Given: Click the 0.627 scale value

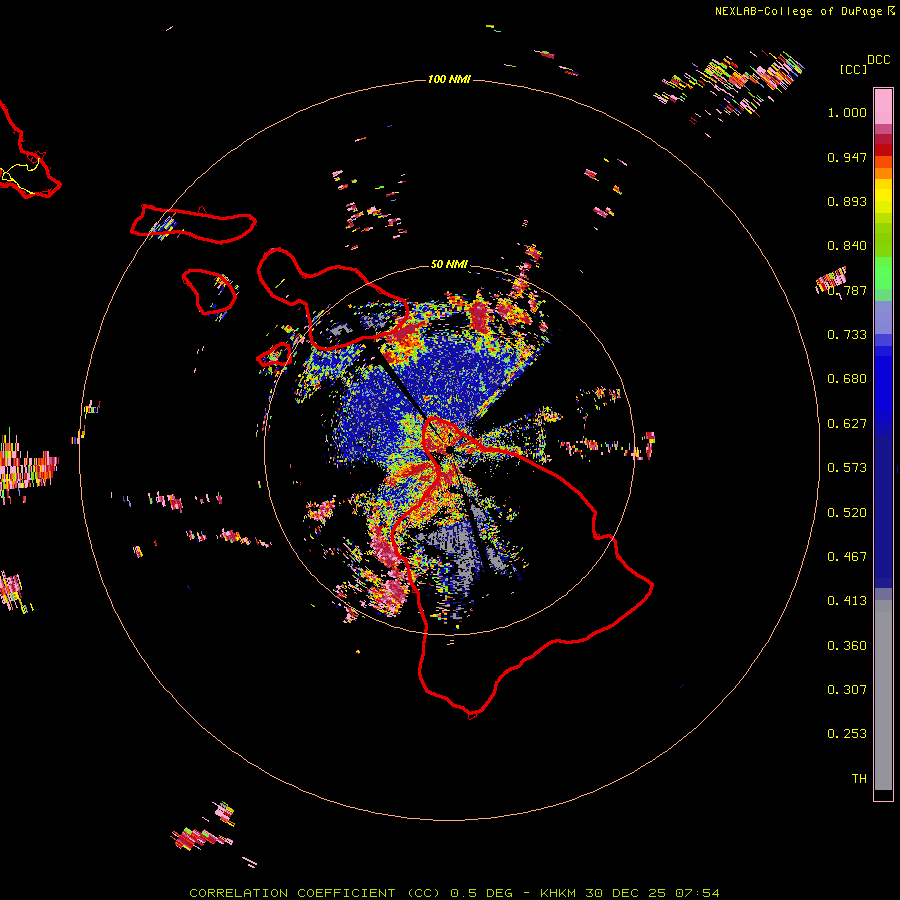Looking at the screenshot, I should 847,424.
